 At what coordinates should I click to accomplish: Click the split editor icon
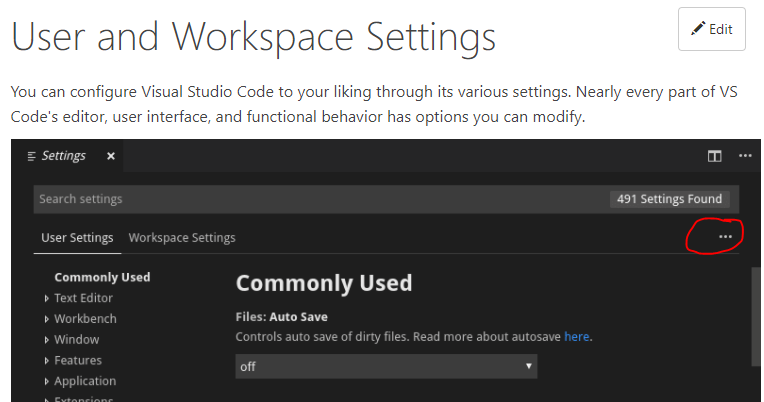coord(714,156)
